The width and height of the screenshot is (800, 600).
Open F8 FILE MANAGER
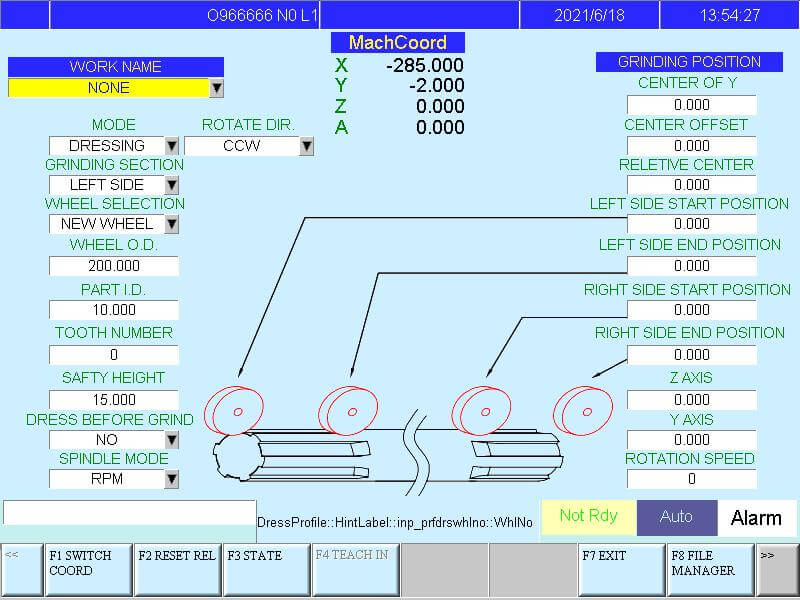(x=711, y=569)
